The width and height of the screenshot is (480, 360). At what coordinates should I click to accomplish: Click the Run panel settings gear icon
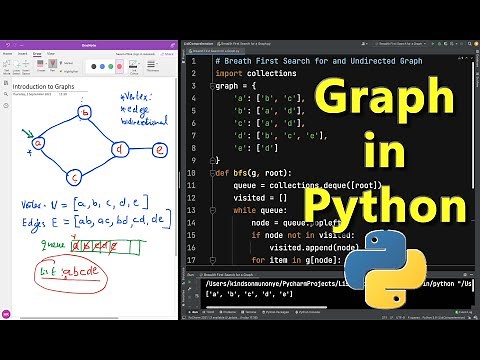[x=465, y=274]
